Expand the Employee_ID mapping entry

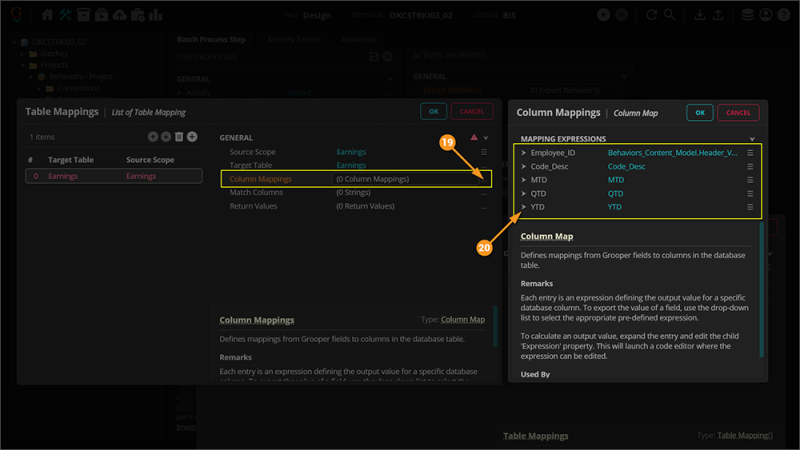point(523,153)
